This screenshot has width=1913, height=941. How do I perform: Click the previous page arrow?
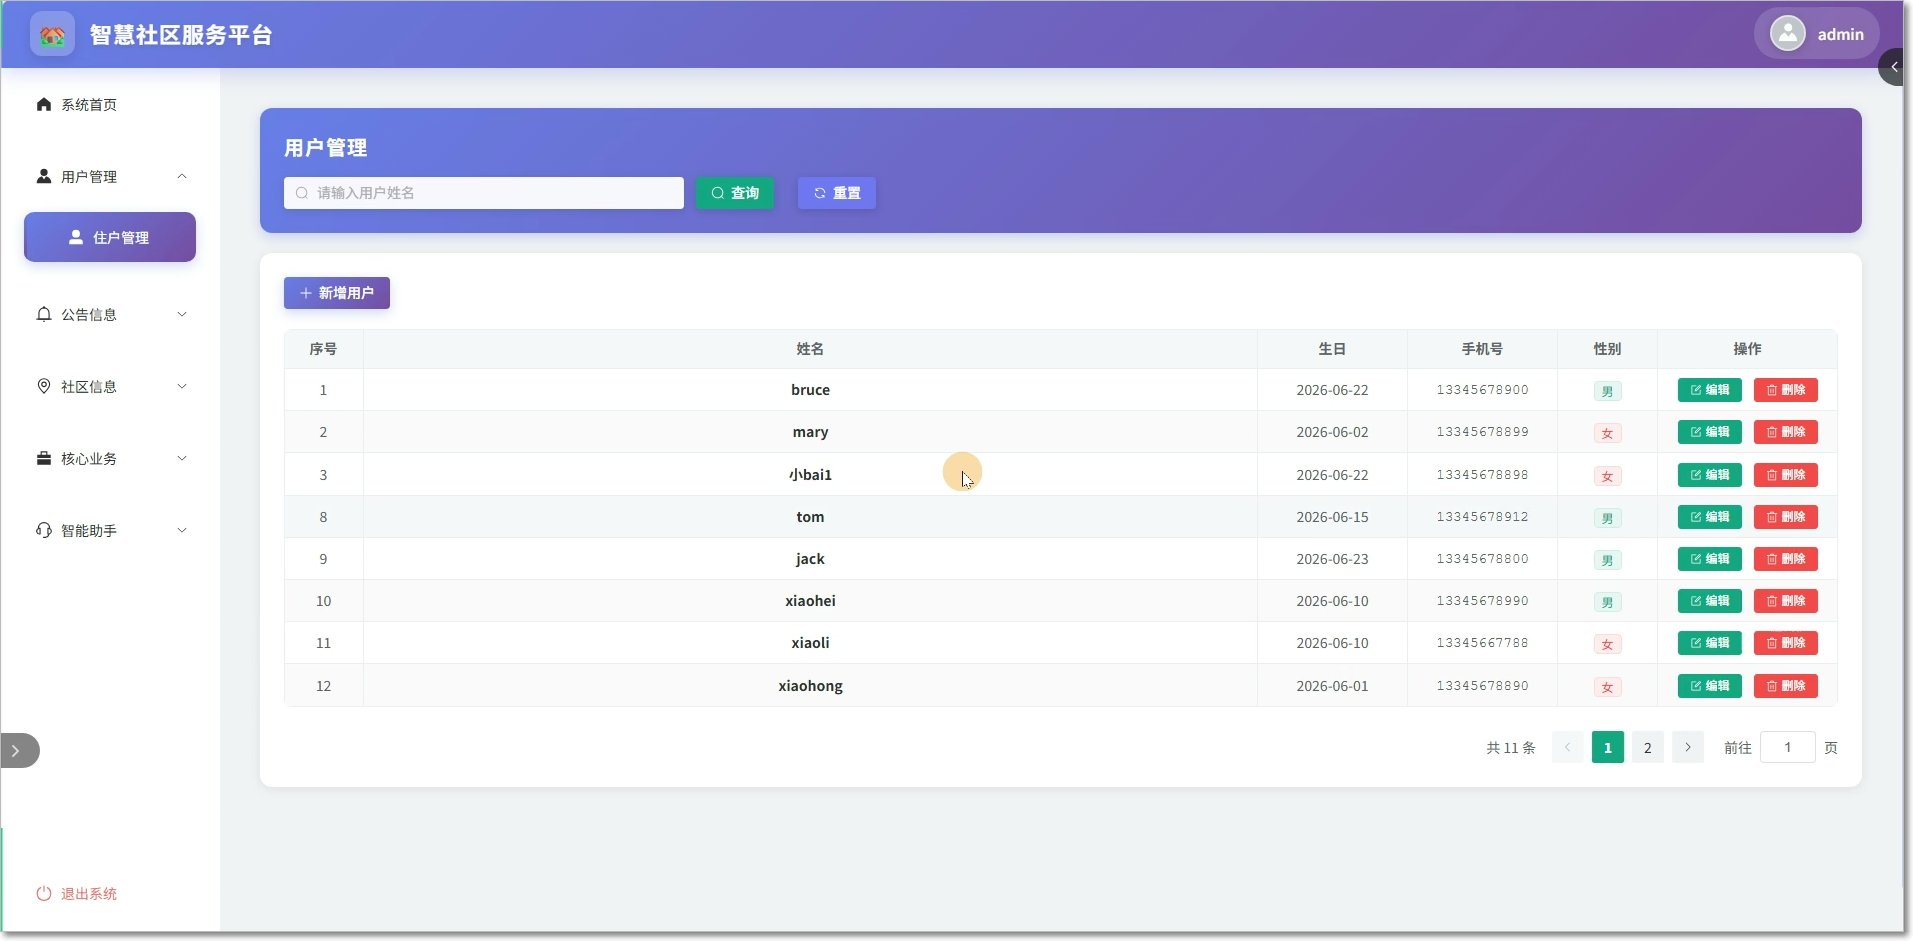point(1568,747)
